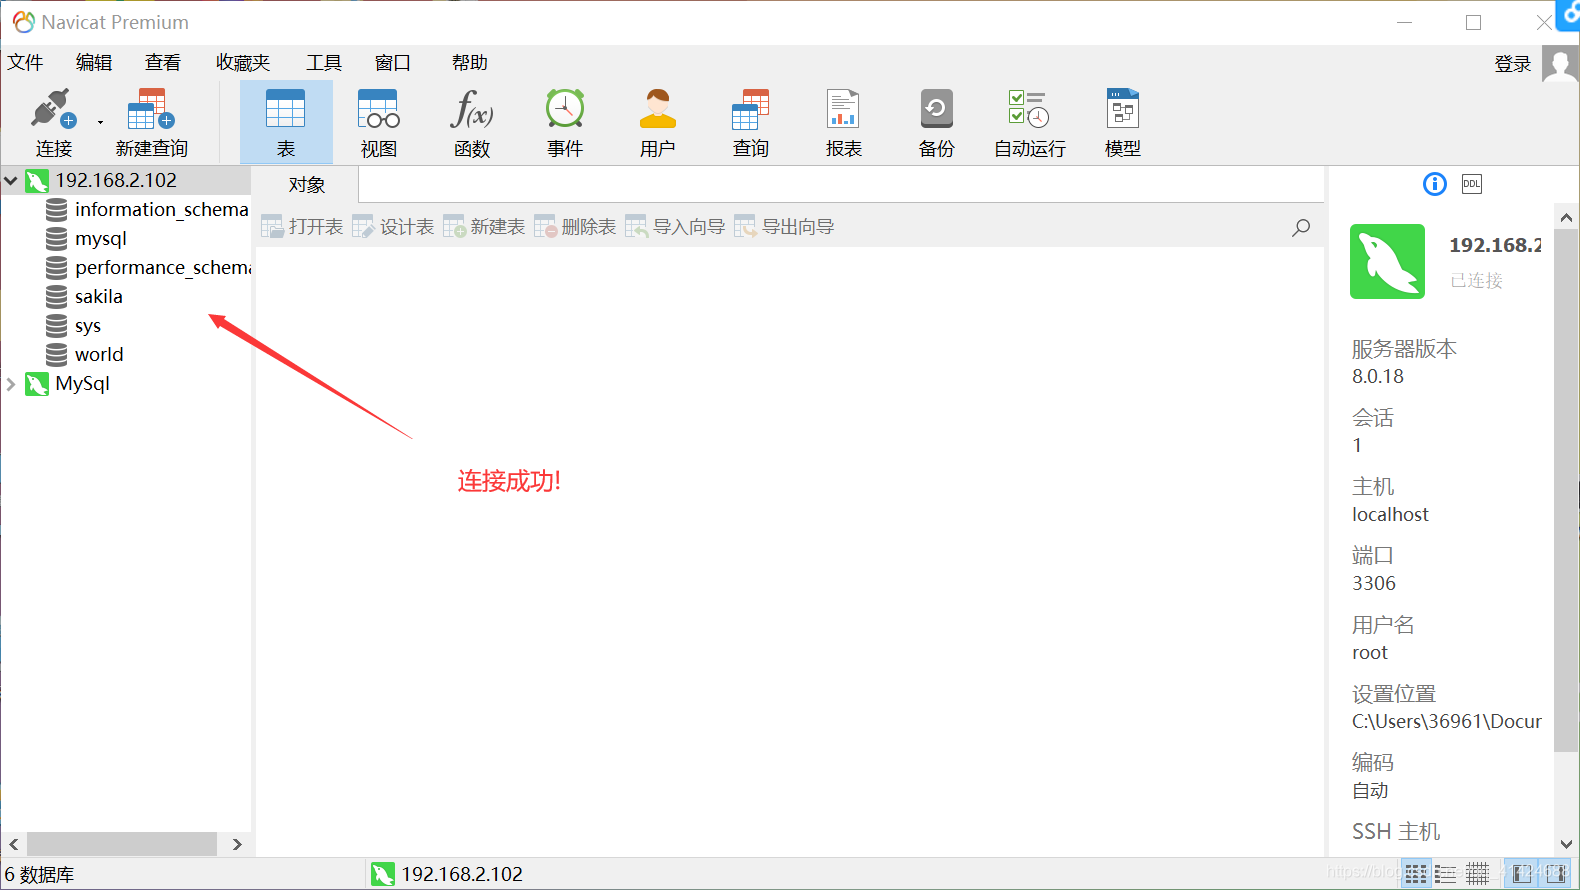Click the tree horizontal scrollbar right arrow
The height and width of the screenshot is (890, 1580).
pos(237,844)
